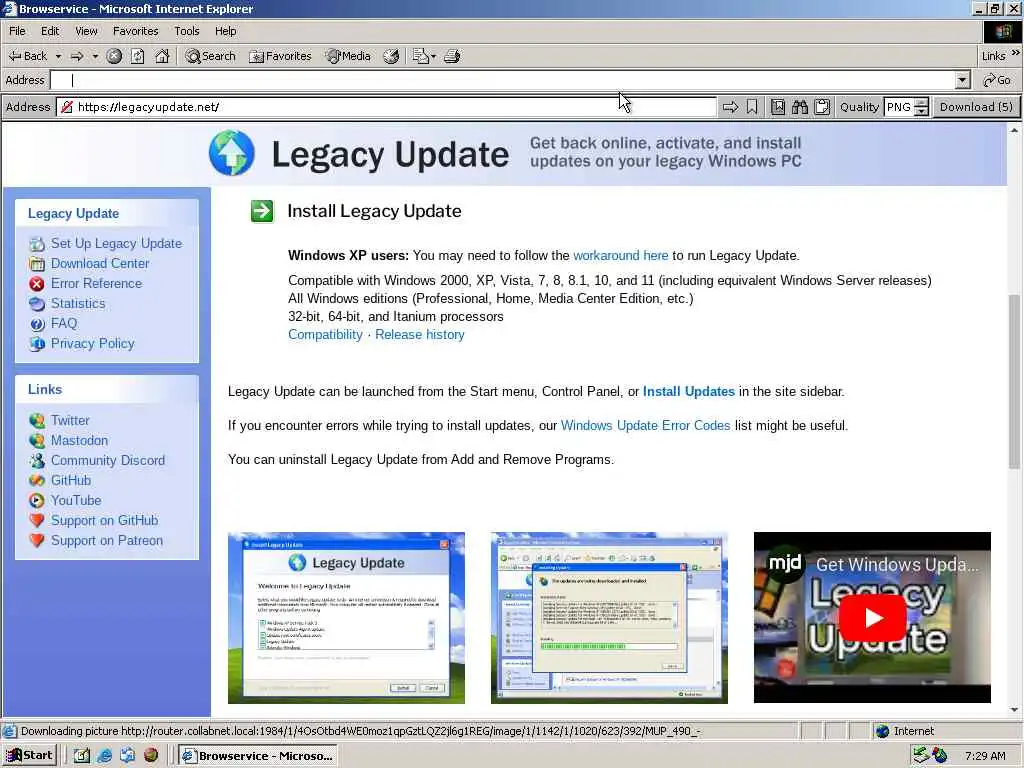Open the Privacy Policy sidebar link

click(92, 344)
